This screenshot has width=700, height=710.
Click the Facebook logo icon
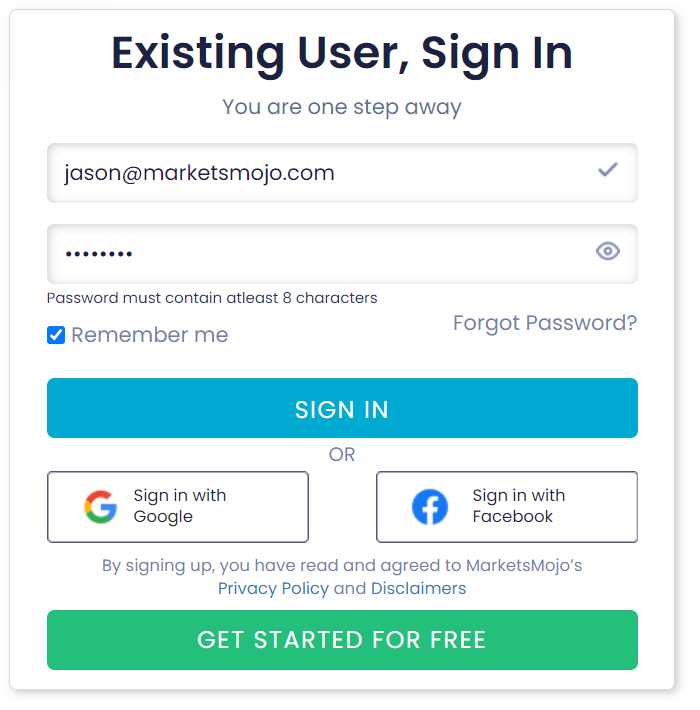click(x=430, y=507)
